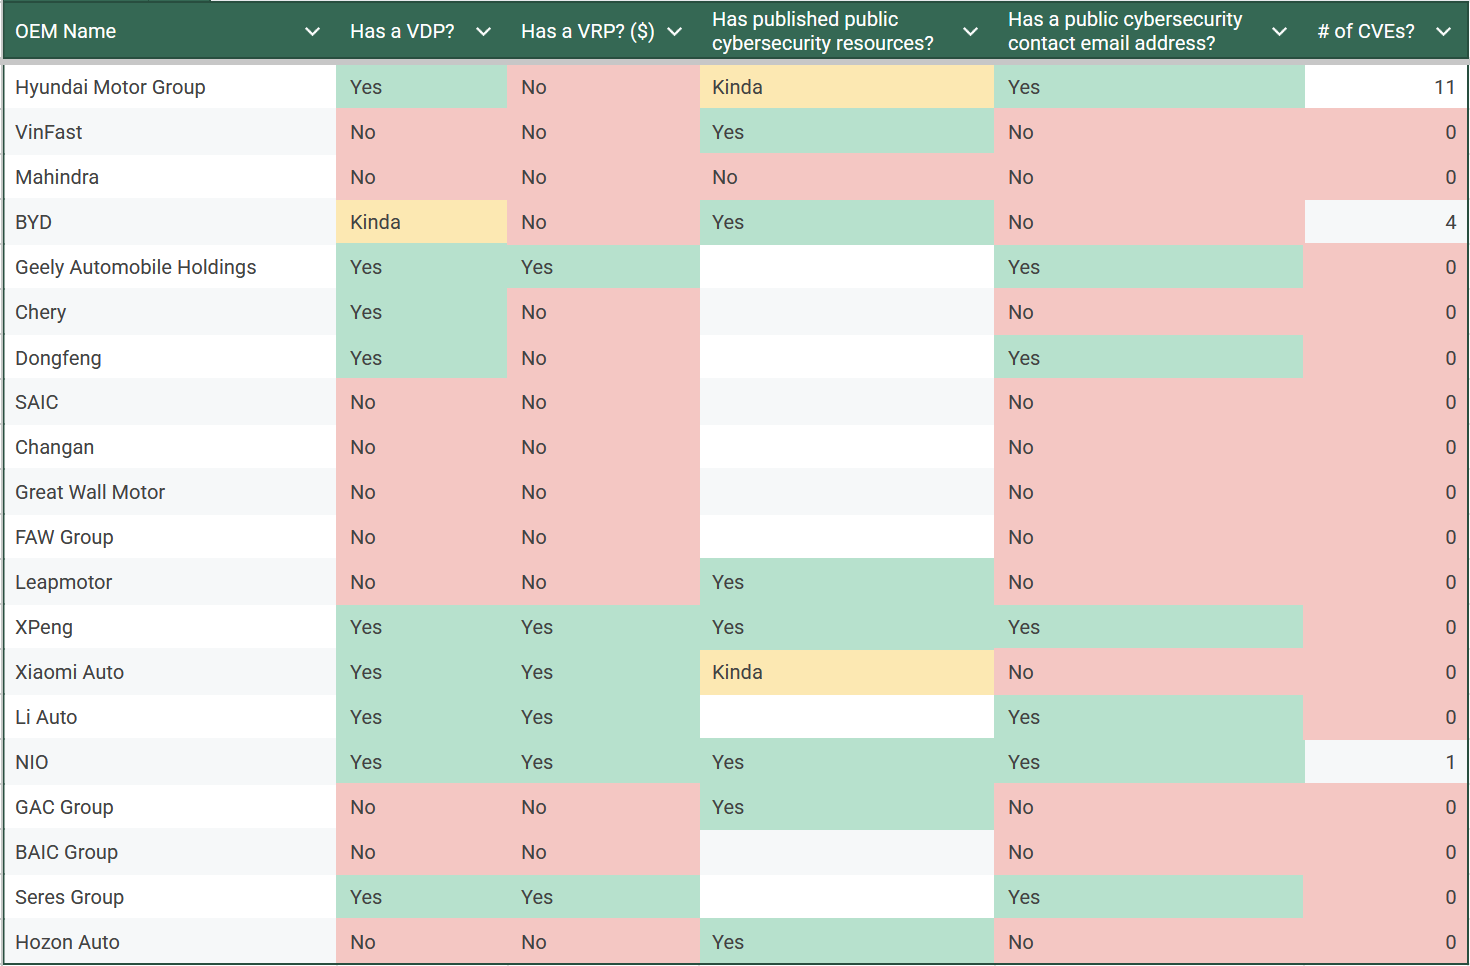Open the # of CVEs? filter dropdown
Screen dimensions: 1470x966
click(1443, 32)
